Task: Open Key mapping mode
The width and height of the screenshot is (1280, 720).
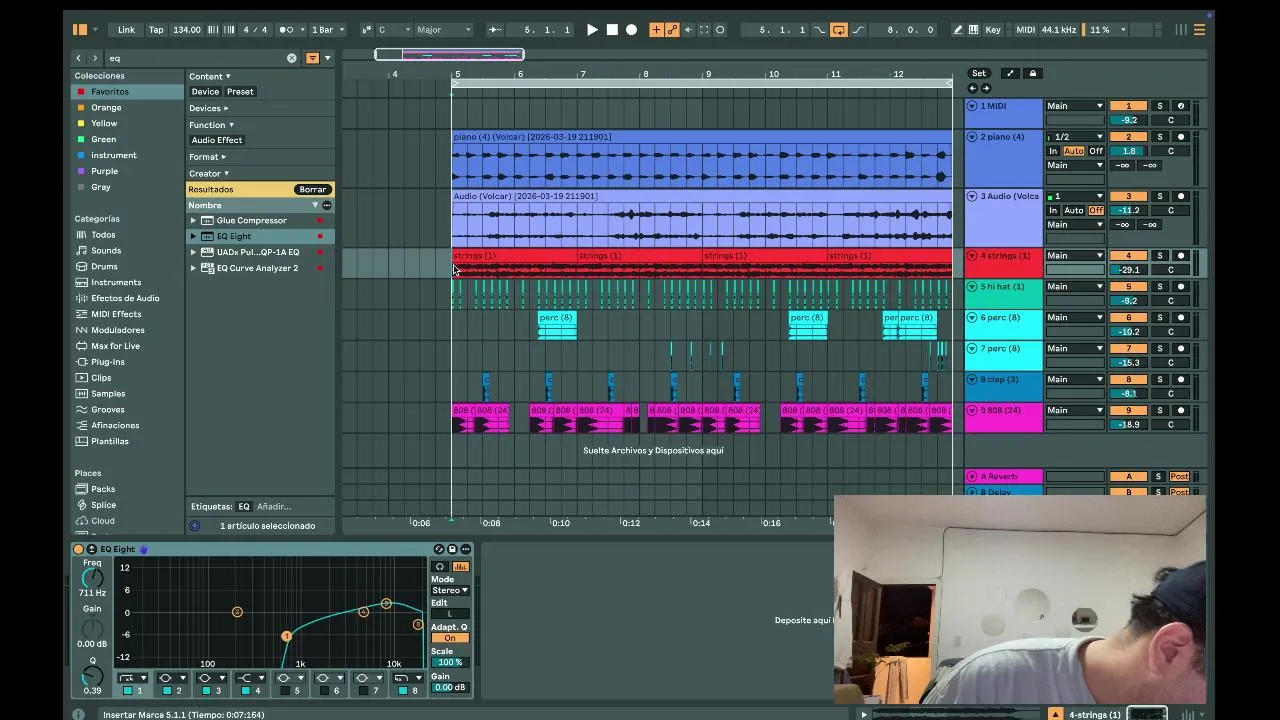Action: click(993, 30)
